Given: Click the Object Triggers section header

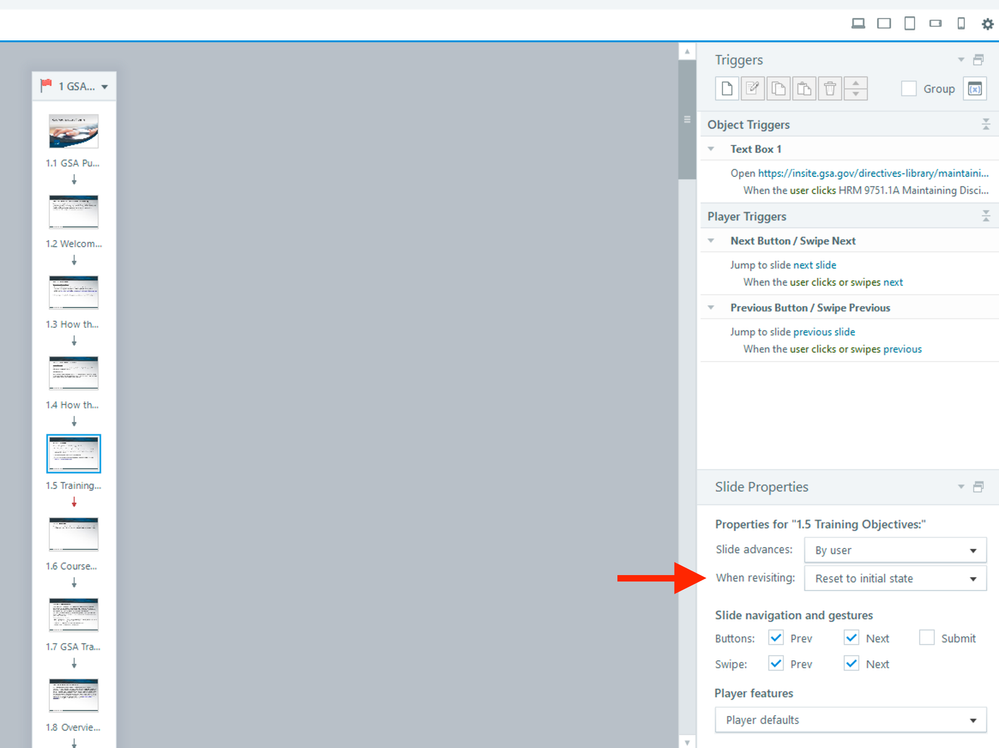Looking at the screenshot, I should pyautogui.click(x=850, y=124).
